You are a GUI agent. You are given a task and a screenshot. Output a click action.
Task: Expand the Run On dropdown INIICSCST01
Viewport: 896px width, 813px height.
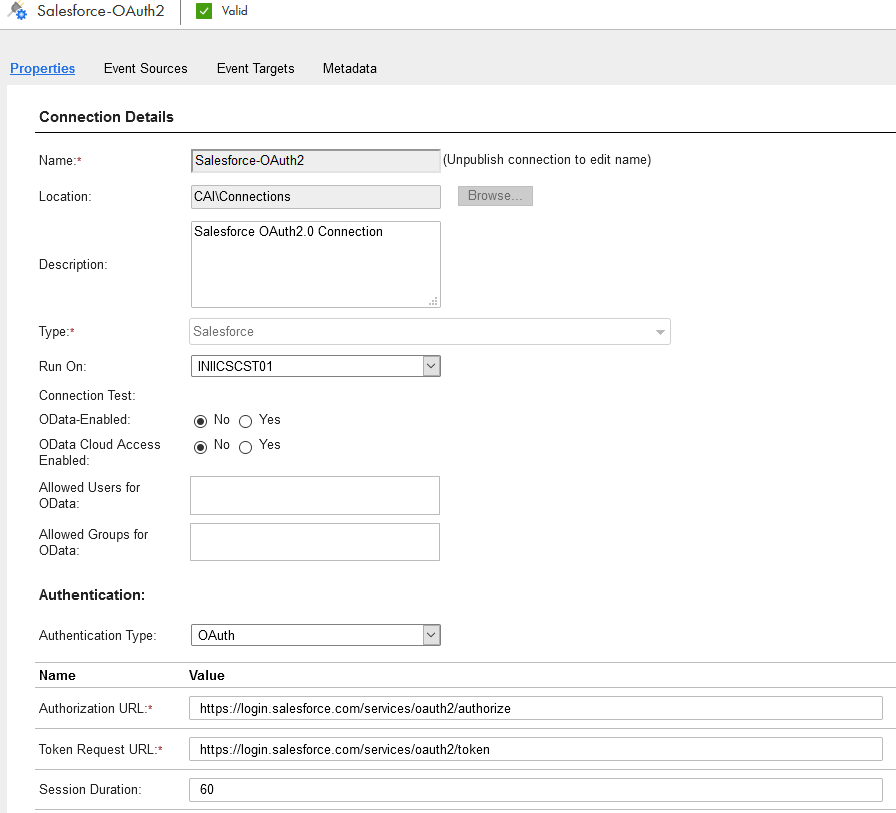(x=315, y=366)
